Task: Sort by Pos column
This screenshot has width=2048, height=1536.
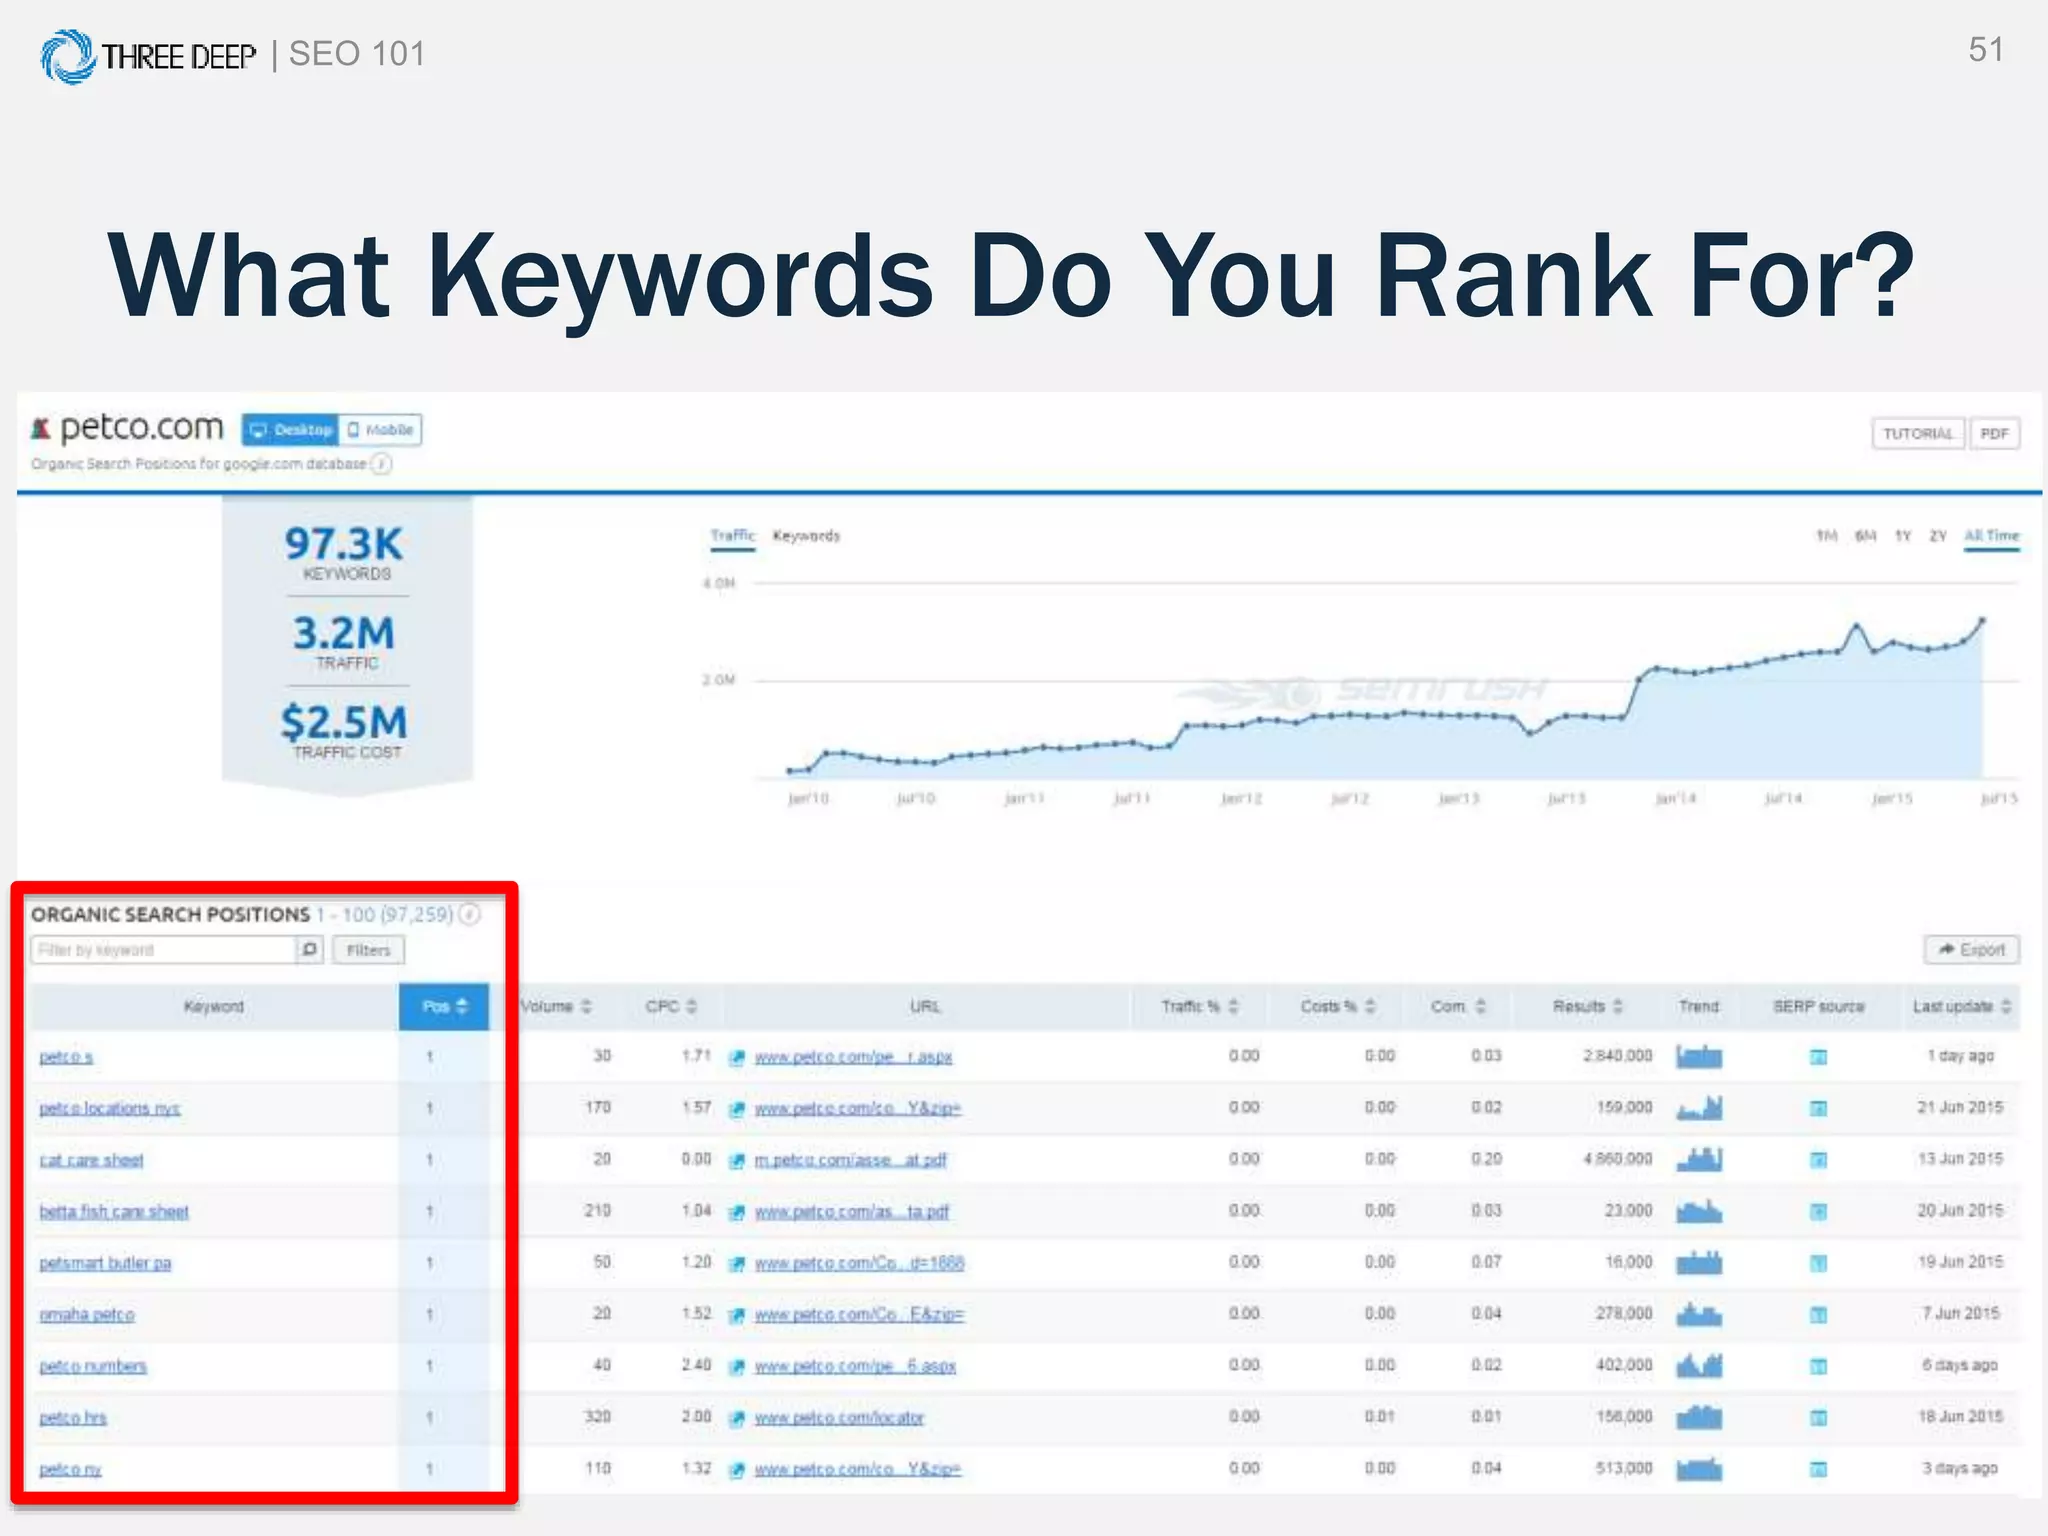Action: click(x=444, y=1006)
